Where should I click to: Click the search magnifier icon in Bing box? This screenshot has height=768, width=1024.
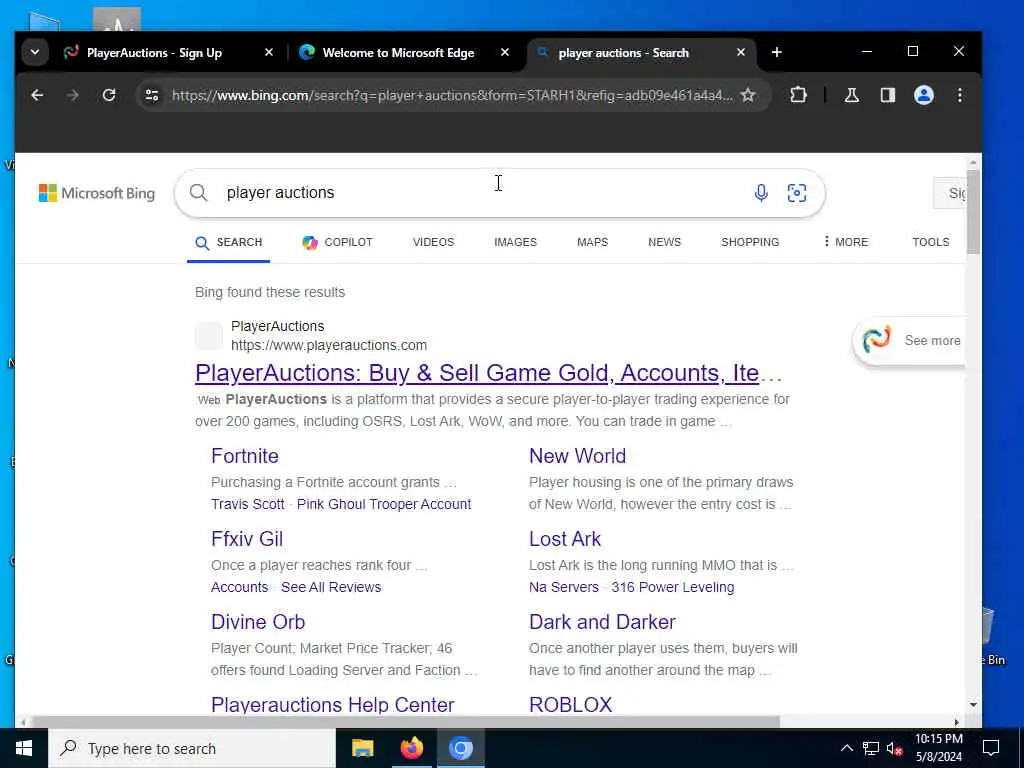tap(199, 193)
